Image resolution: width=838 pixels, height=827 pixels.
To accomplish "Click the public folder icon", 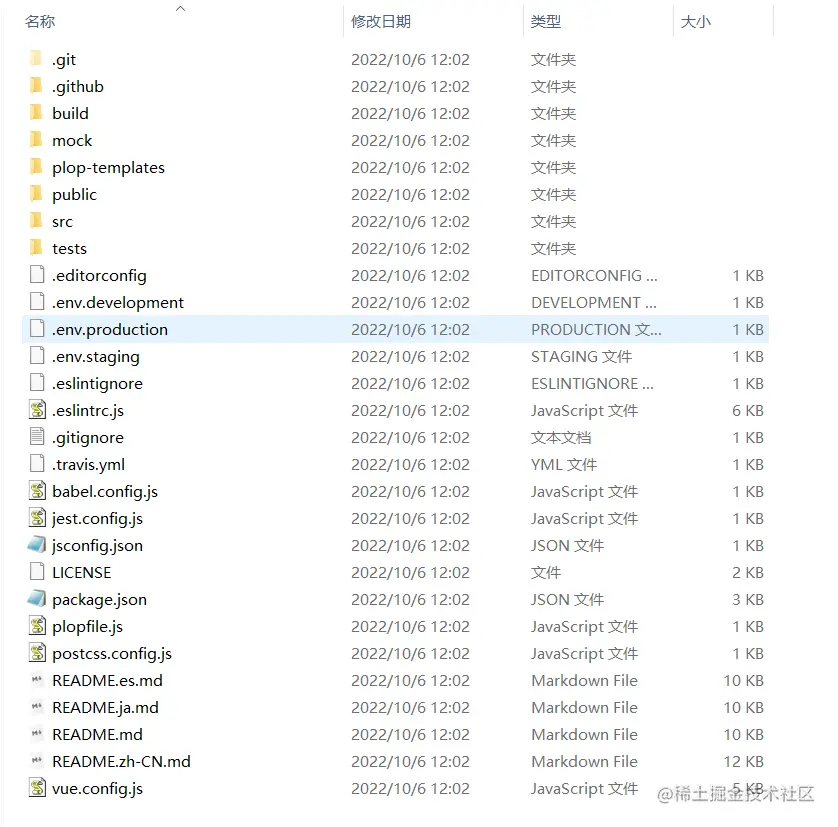I will pos(36,193).
